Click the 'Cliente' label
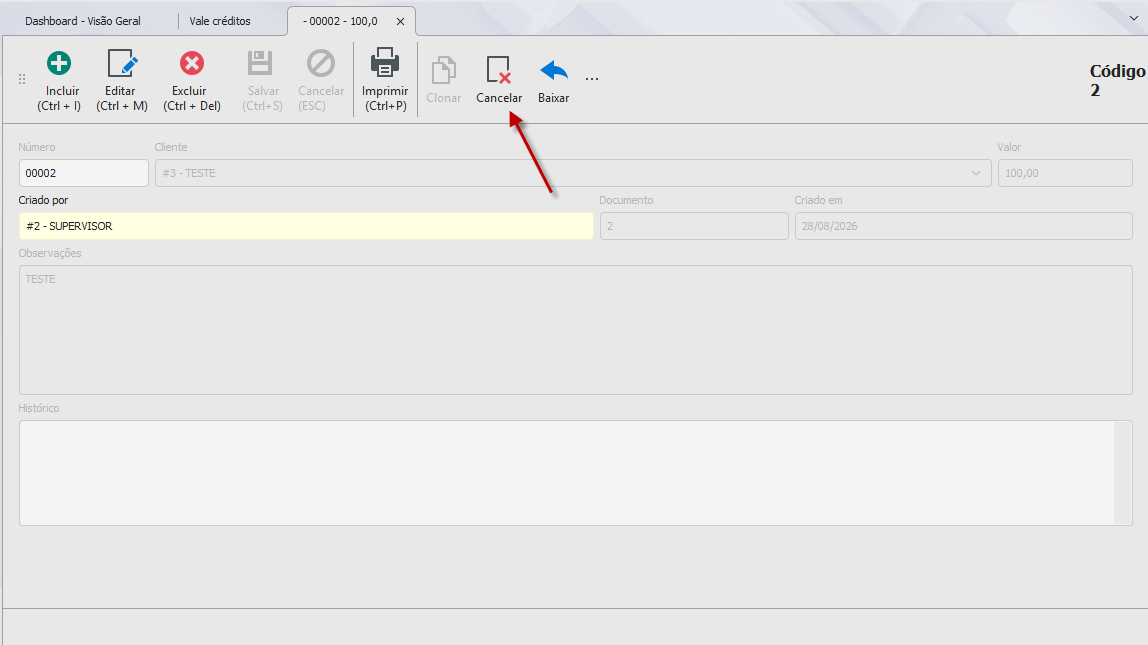 (171, 147)
